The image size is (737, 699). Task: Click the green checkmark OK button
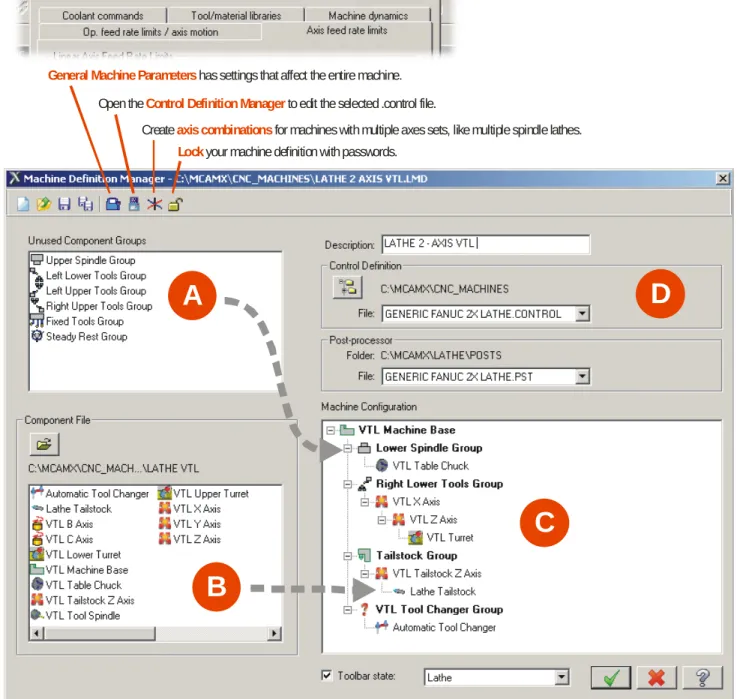[x=611, y=678]
